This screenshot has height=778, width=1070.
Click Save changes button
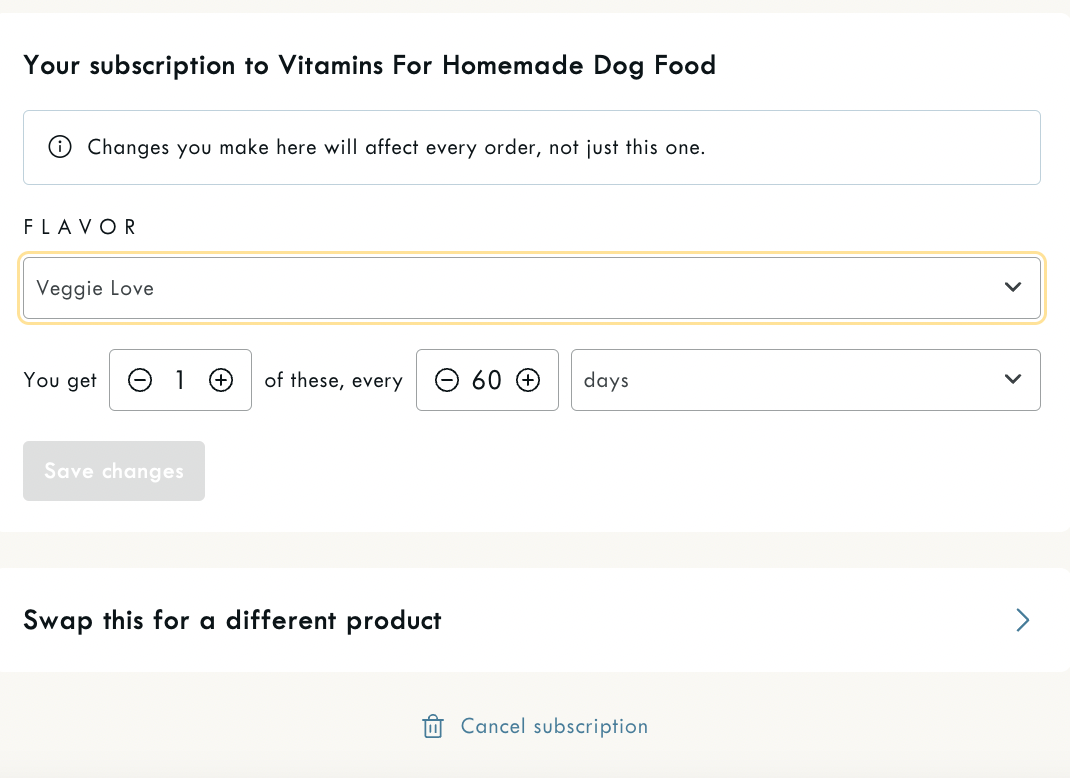[x=114, y=471]
